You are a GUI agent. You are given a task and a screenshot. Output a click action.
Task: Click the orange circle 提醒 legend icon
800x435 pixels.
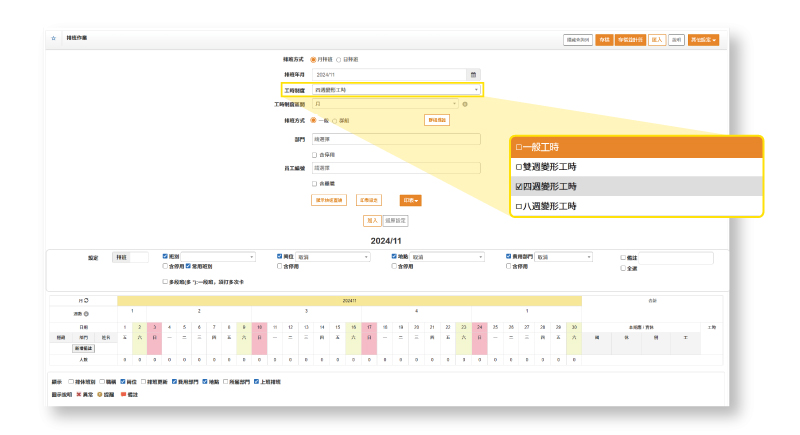[x=100, y=394]
